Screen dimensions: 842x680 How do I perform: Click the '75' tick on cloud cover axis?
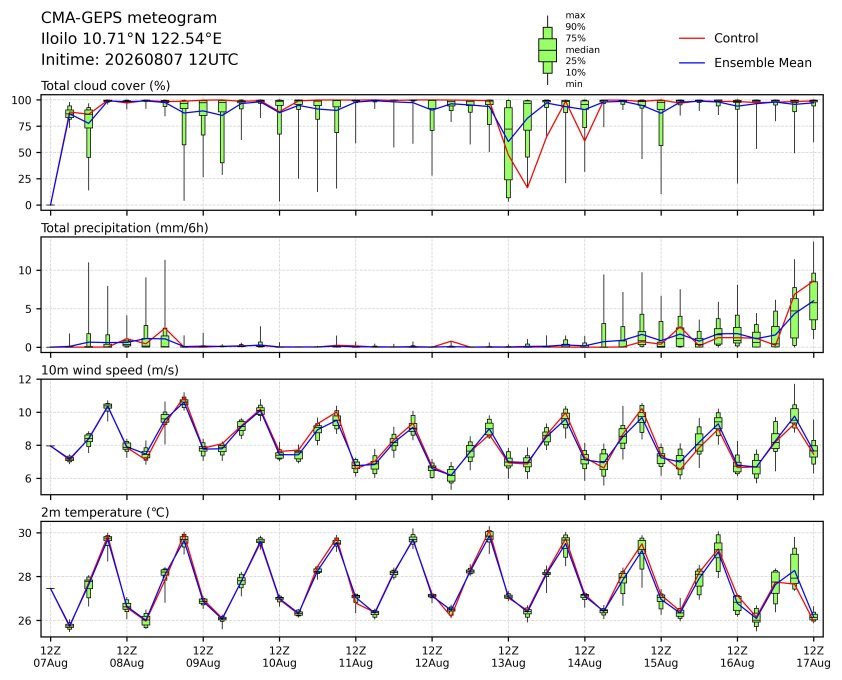(26, 127)
